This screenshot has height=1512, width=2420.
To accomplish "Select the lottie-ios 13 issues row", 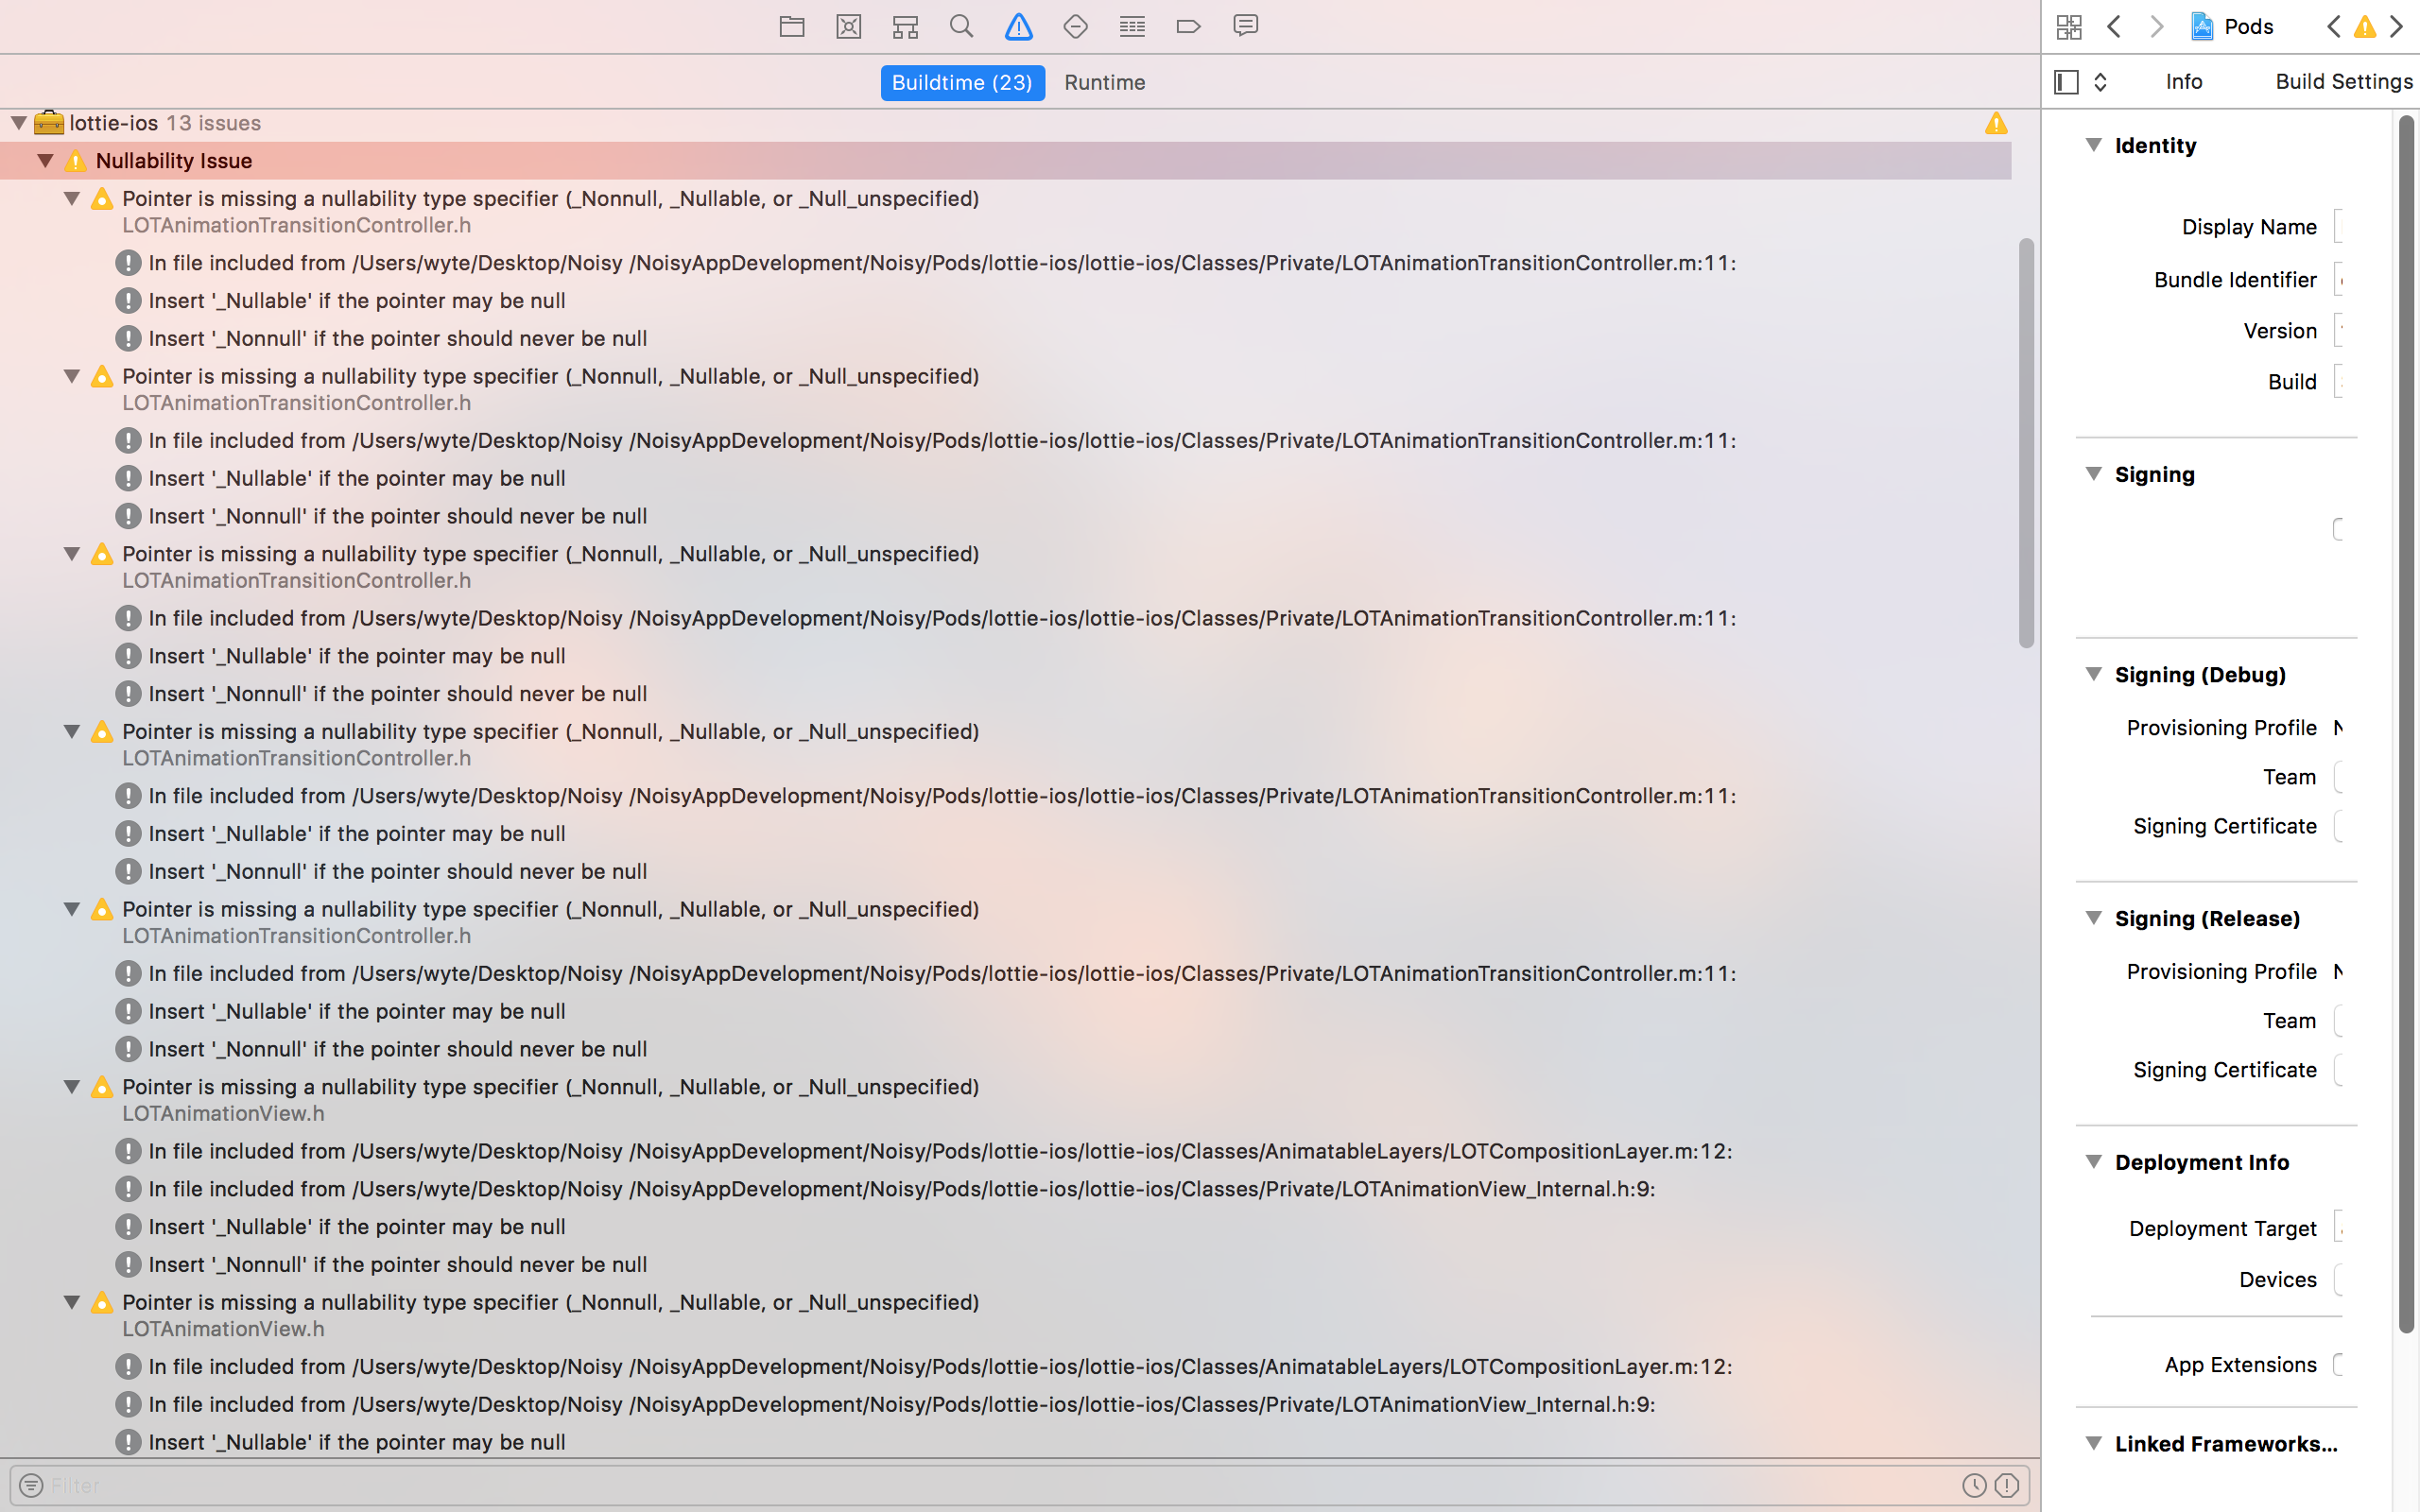I will click(x=1005, y=123).
